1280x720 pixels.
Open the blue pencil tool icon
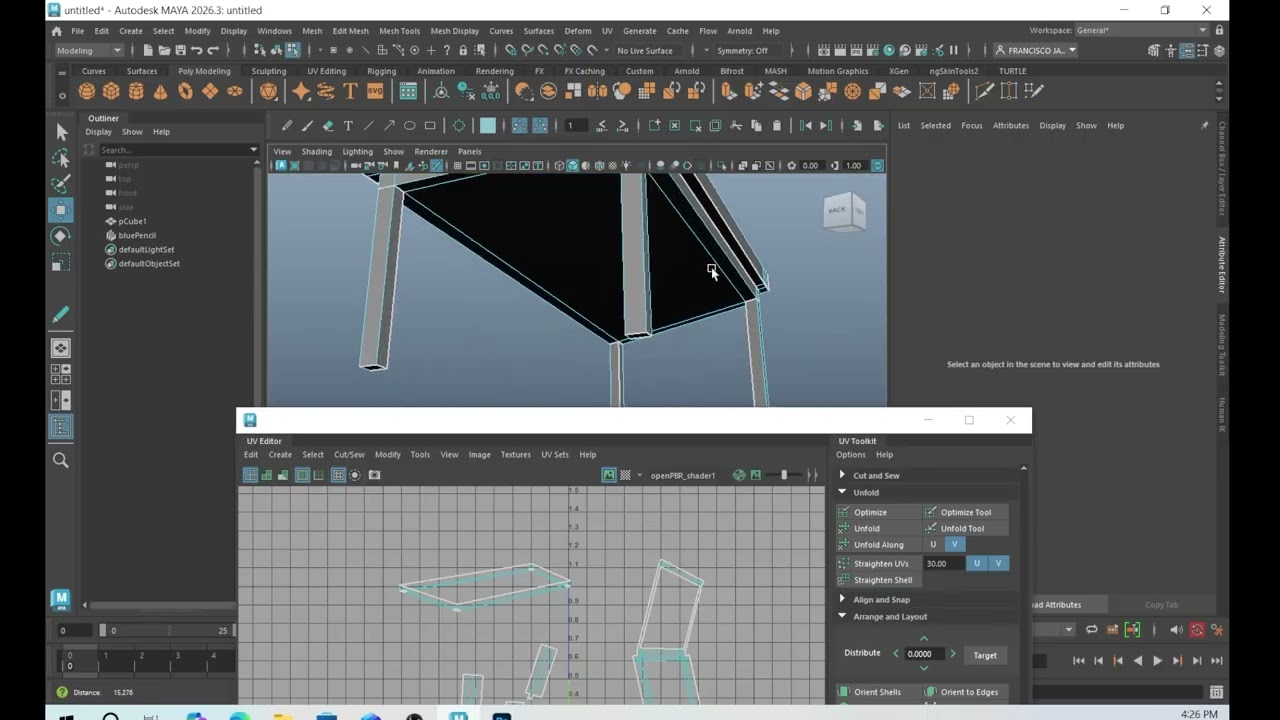pos(61,315)
